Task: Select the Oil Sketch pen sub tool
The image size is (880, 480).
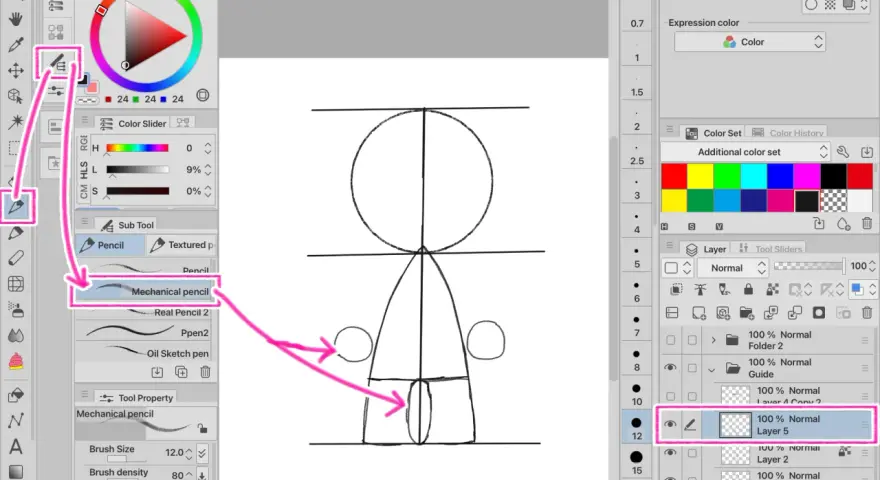Action: pyautogui.click(x=145, y=353)
